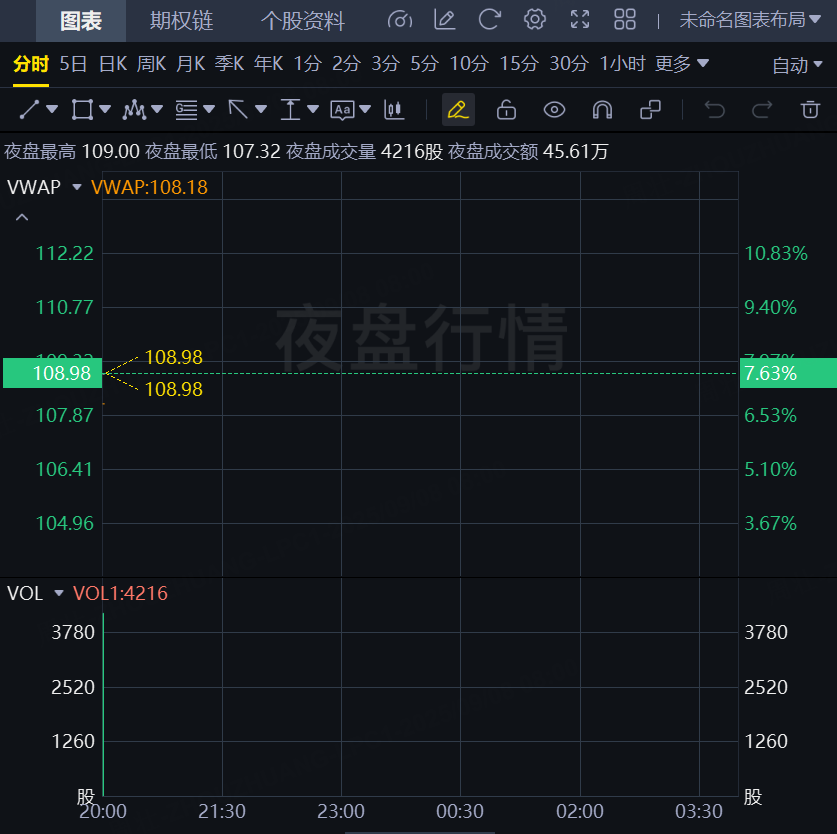Open the VWAP indicator dropdown

(x=76, y=187)
